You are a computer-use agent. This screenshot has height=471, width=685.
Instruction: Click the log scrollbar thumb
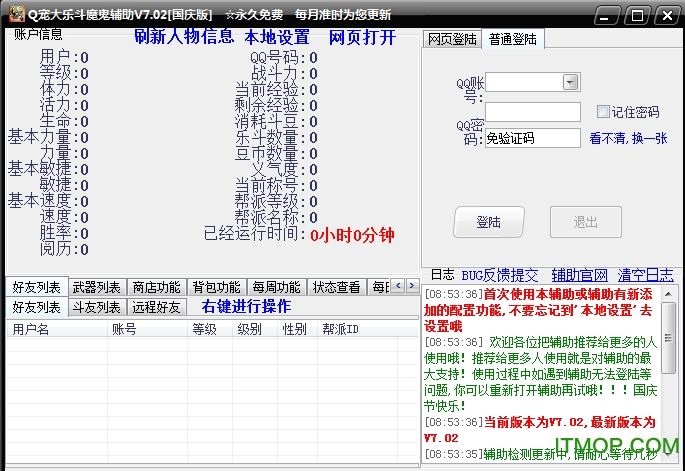[x=668, y=338]
